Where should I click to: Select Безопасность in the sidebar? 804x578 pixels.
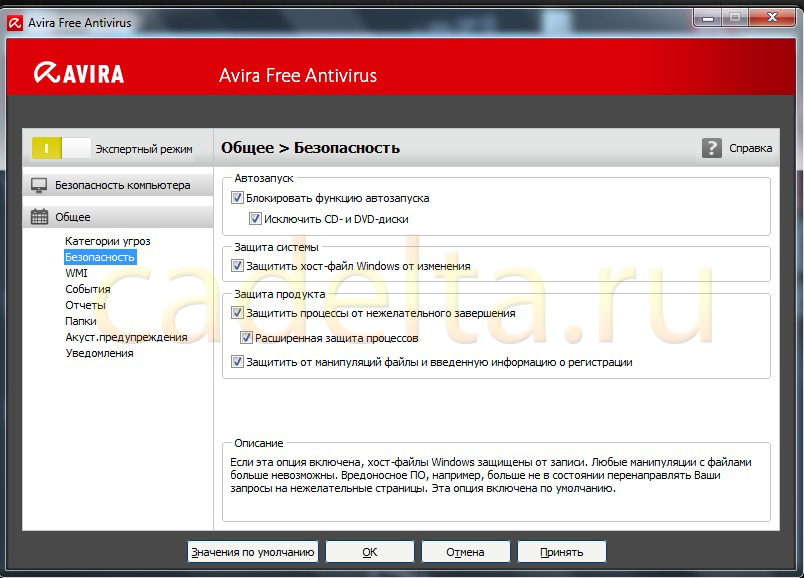point(100,257)
